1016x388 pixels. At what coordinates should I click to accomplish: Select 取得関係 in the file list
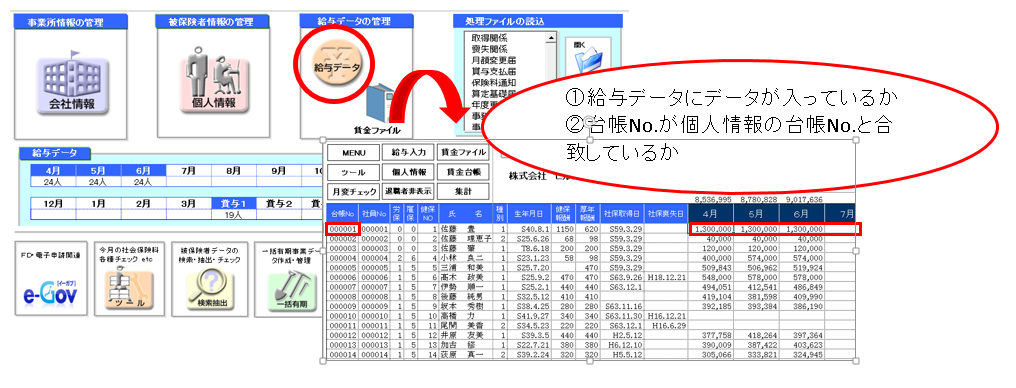[x=489, y=38]
